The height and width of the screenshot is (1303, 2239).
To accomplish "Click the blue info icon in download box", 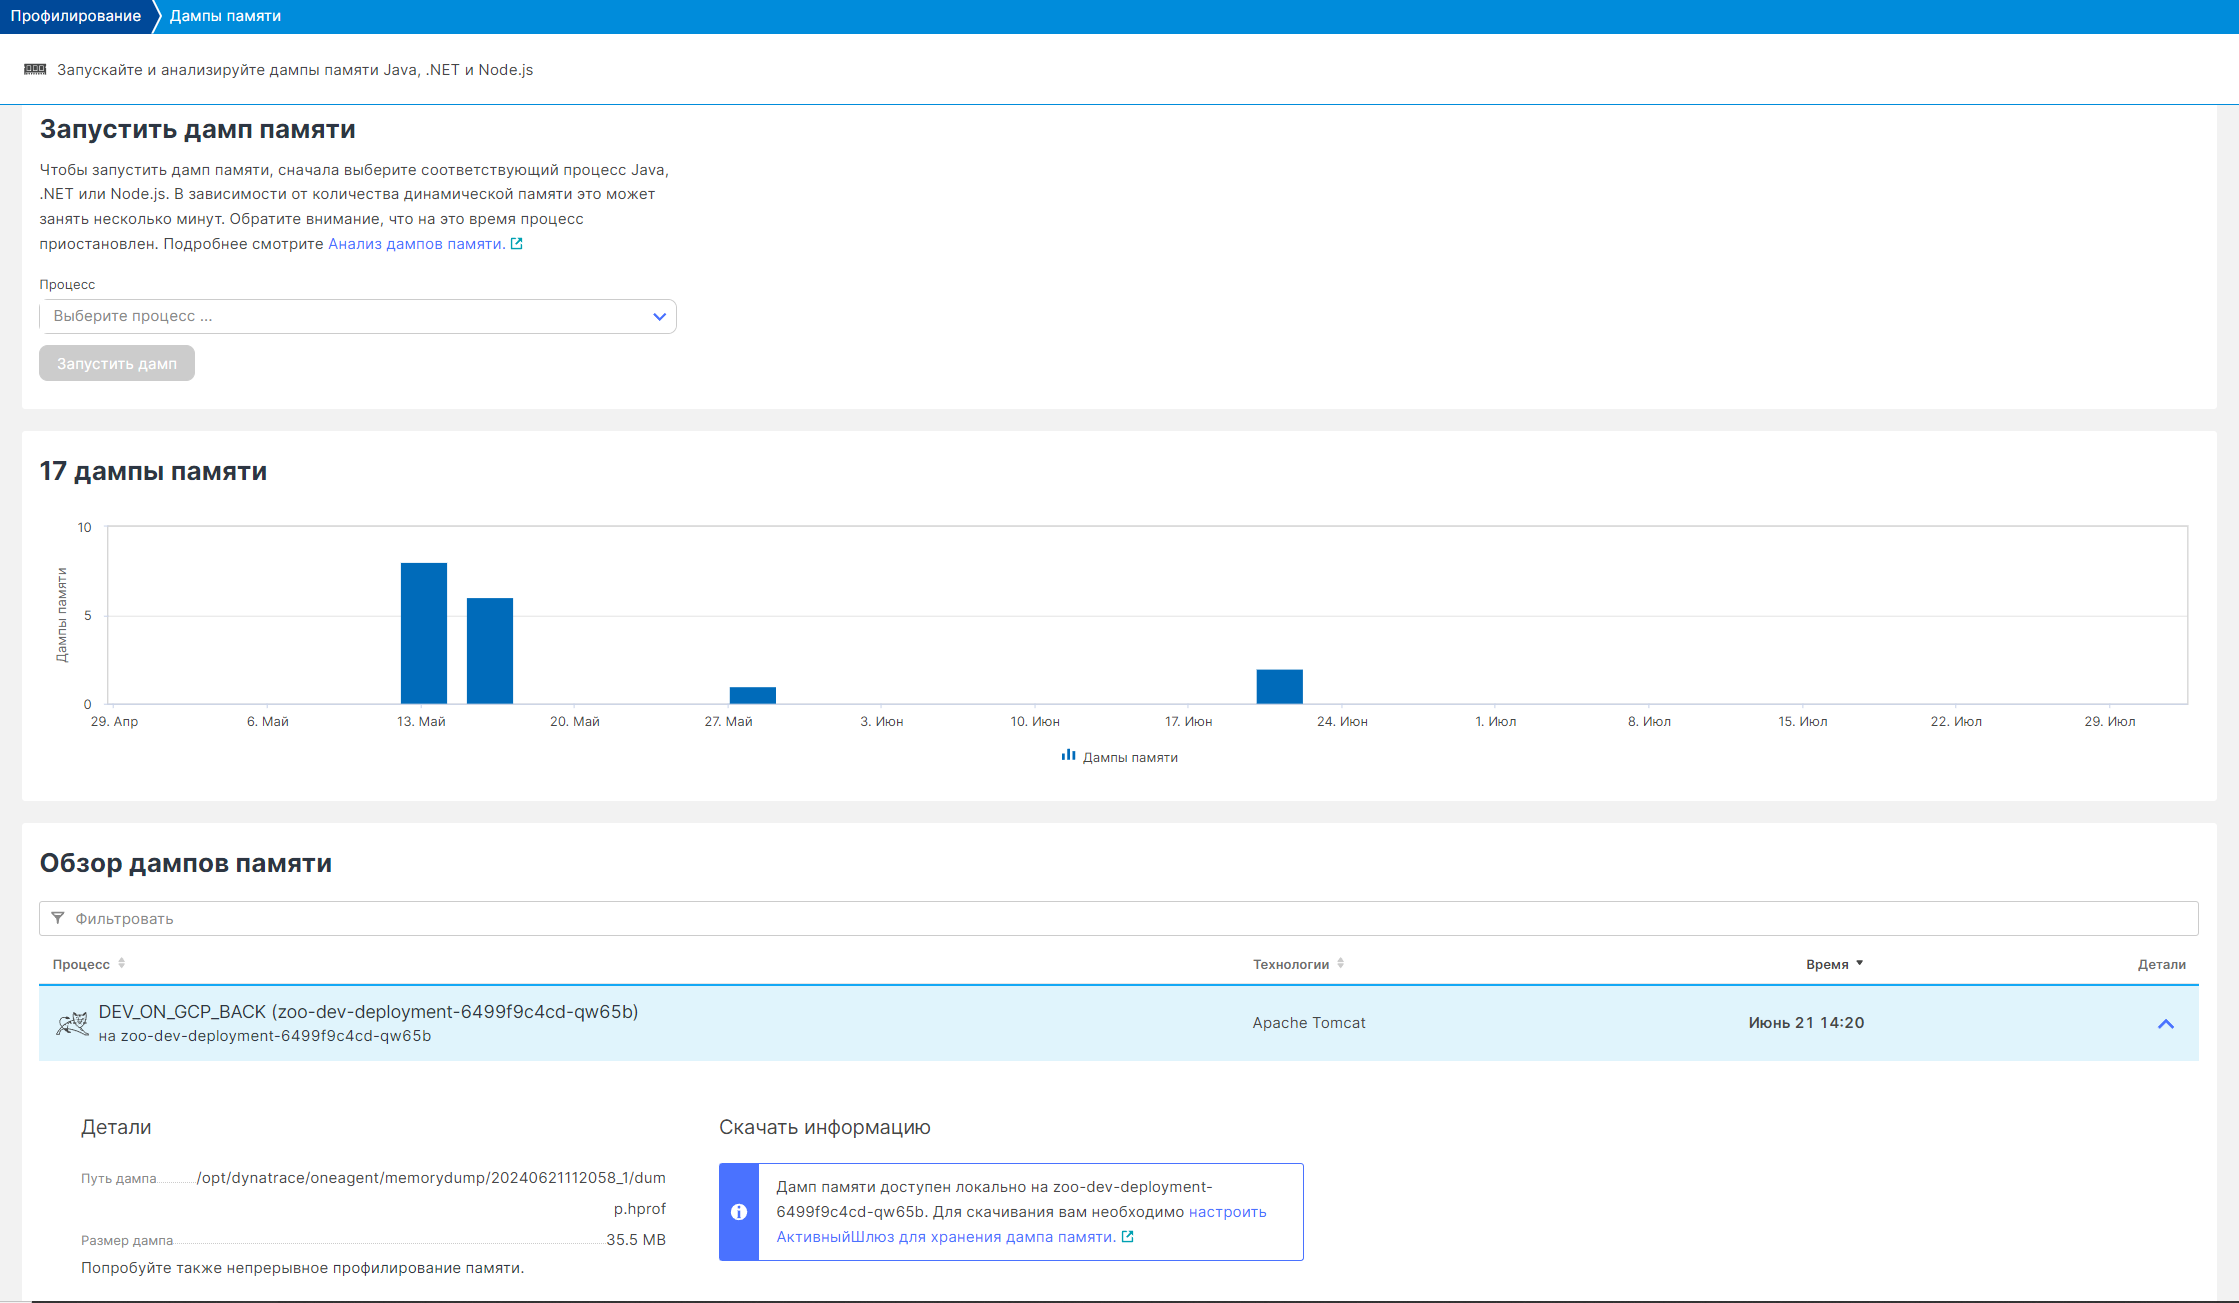I will (x=739, y=1212).
